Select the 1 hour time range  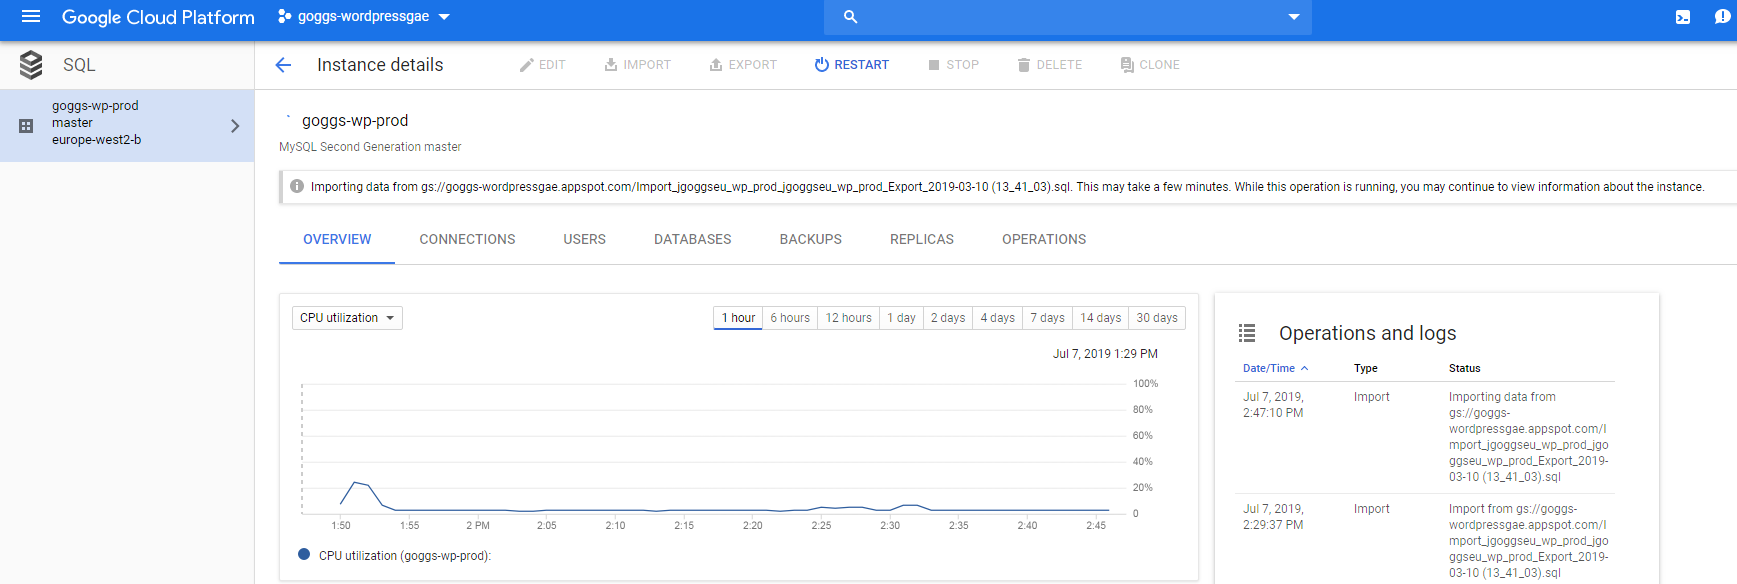coord(738,318)
